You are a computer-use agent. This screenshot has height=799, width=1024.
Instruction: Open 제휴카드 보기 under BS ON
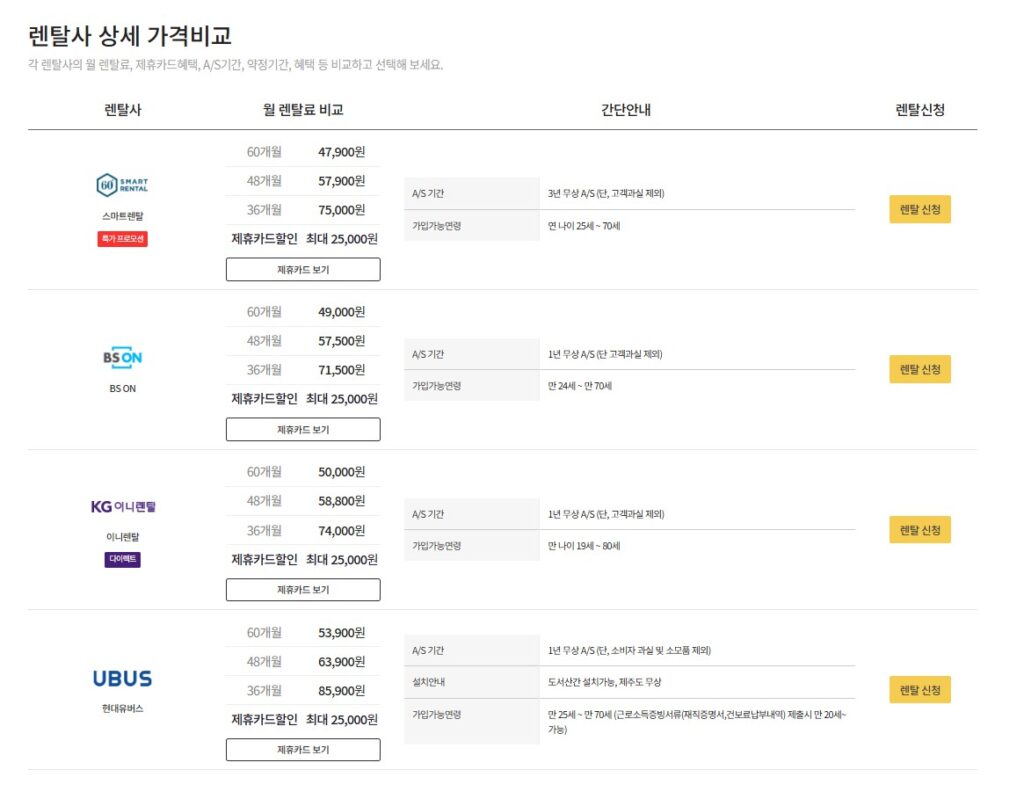(x=303, y=429)
